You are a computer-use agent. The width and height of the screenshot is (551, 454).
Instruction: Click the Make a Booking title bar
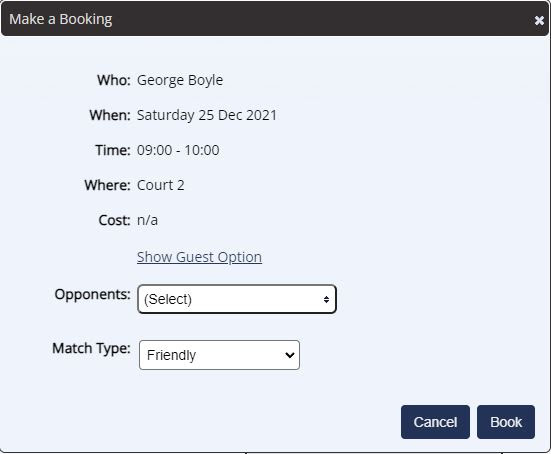point(275,19)
